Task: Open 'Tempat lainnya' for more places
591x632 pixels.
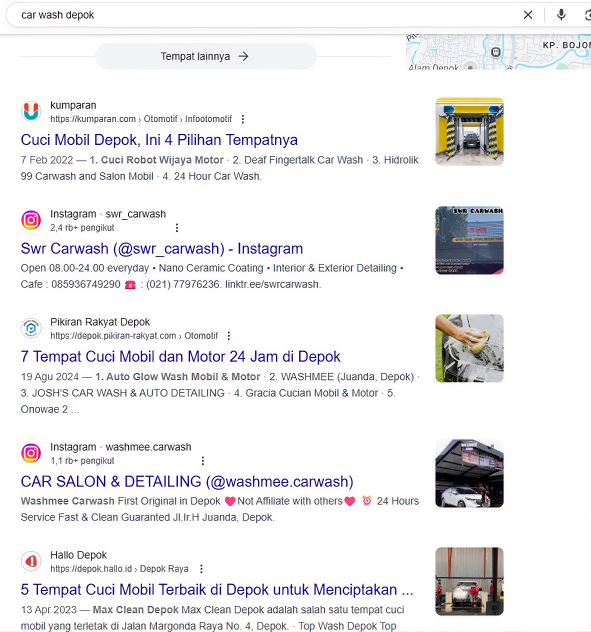Action: click(x=206, y=56)
